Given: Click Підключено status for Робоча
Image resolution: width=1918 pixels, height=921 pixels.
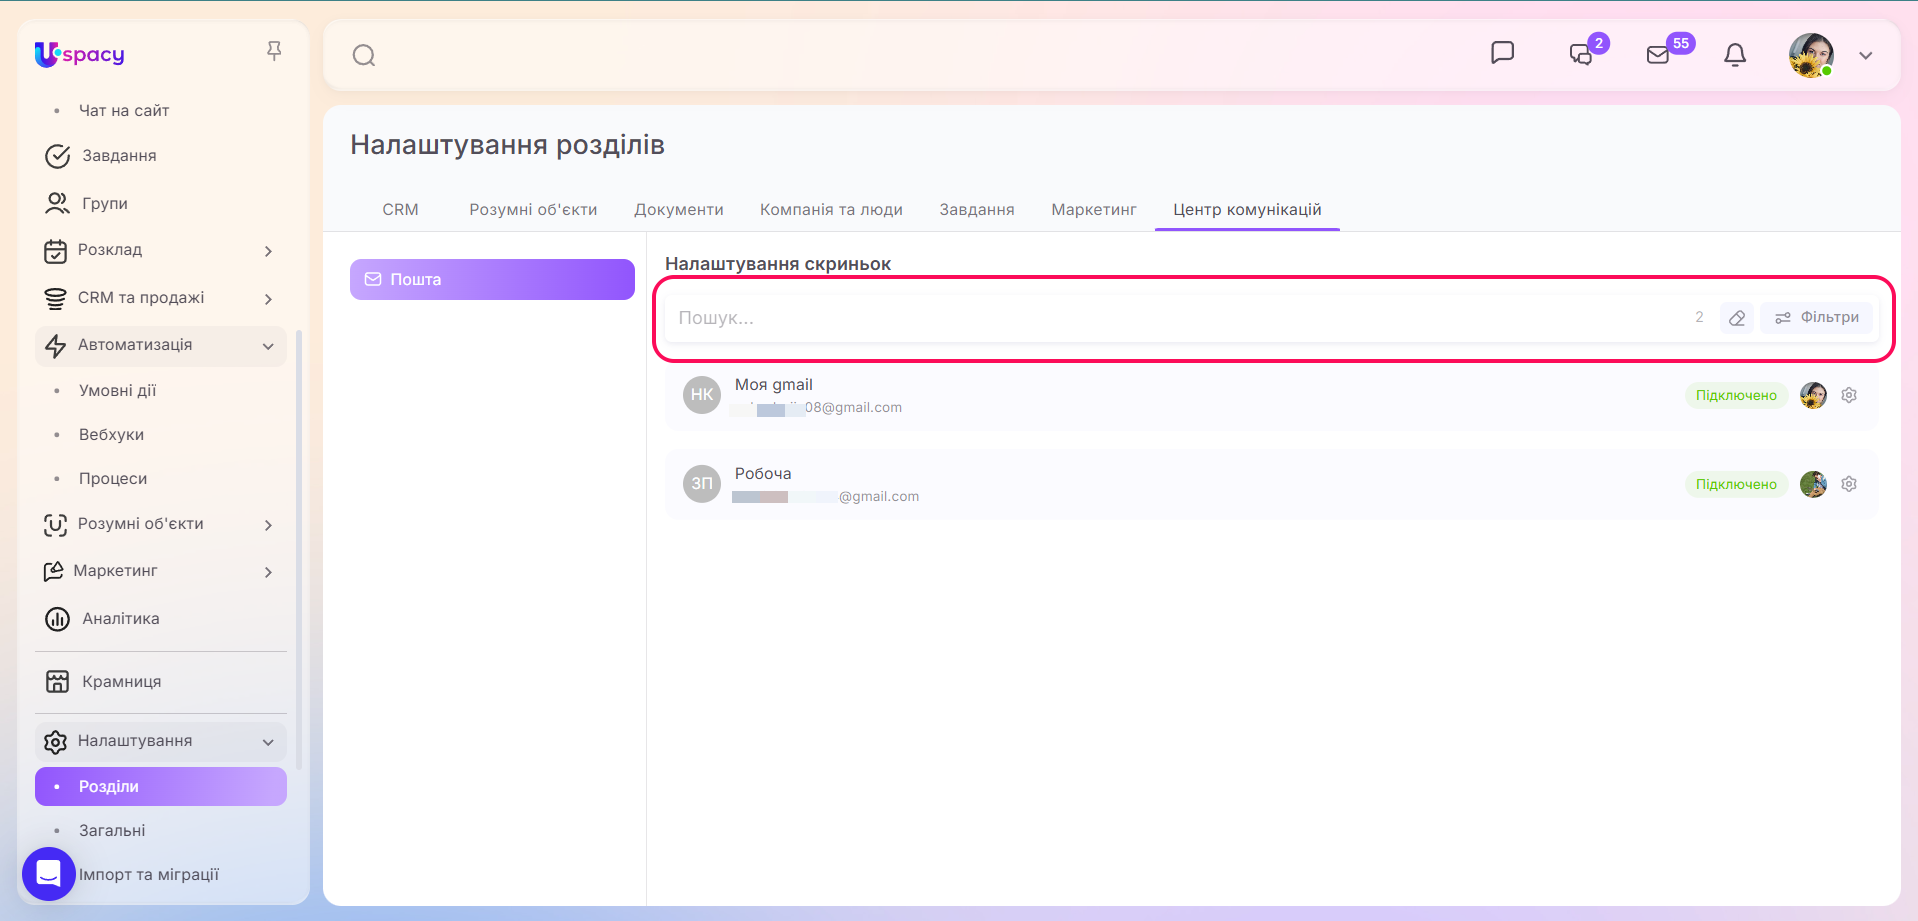Looking at the screenshot, I should pos(1736,485).
